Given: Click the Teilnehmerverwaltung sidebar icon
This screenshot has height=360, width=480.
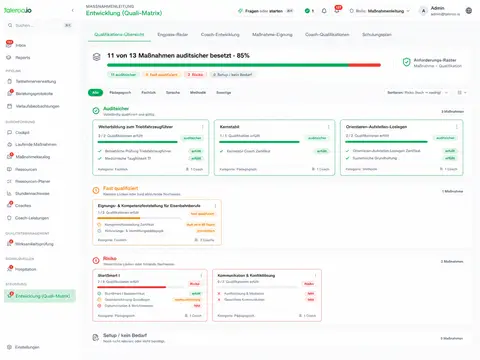Looking at the screenshot, I should pyautogui.click(x=9, y=81).
